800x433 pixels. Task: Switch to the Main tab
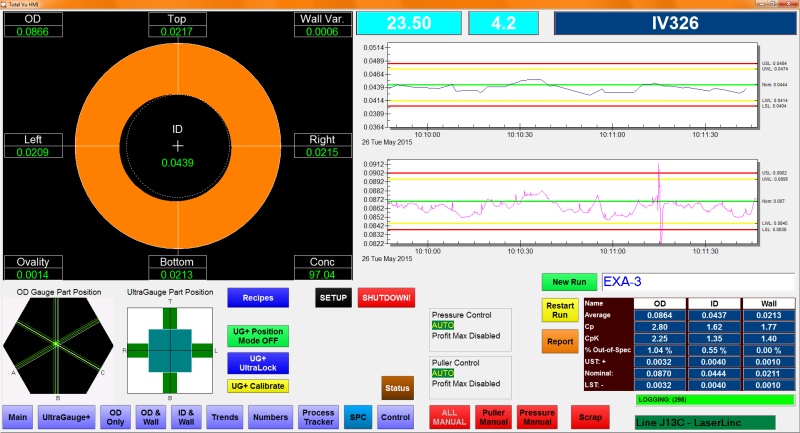pos(17,417)
